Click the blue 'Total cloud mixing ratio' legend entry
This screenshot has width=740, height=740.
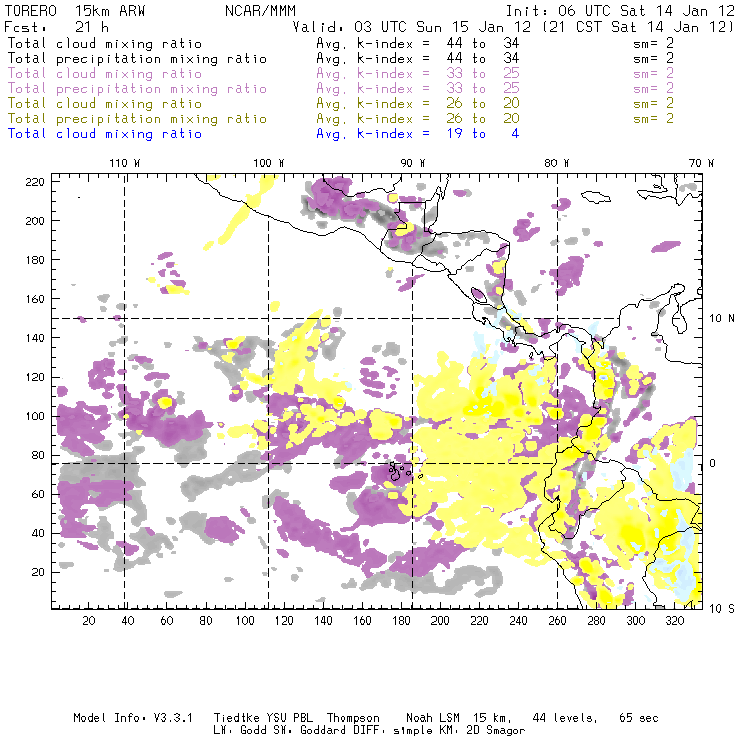click(x=105, y=134)
